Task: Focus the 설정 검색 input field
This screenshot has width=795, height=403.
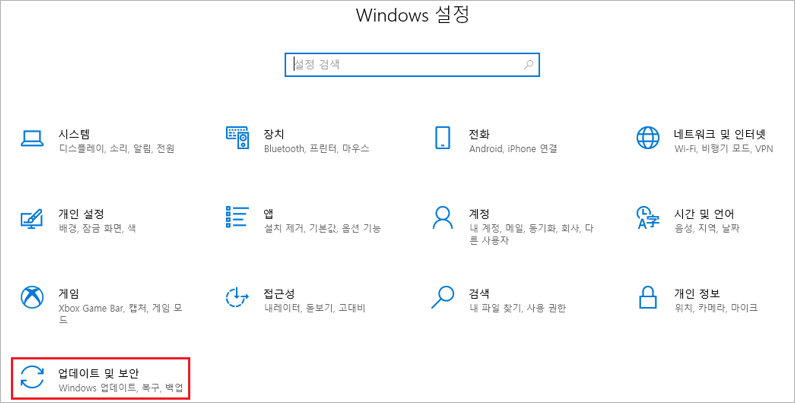Action: [412, 65]
